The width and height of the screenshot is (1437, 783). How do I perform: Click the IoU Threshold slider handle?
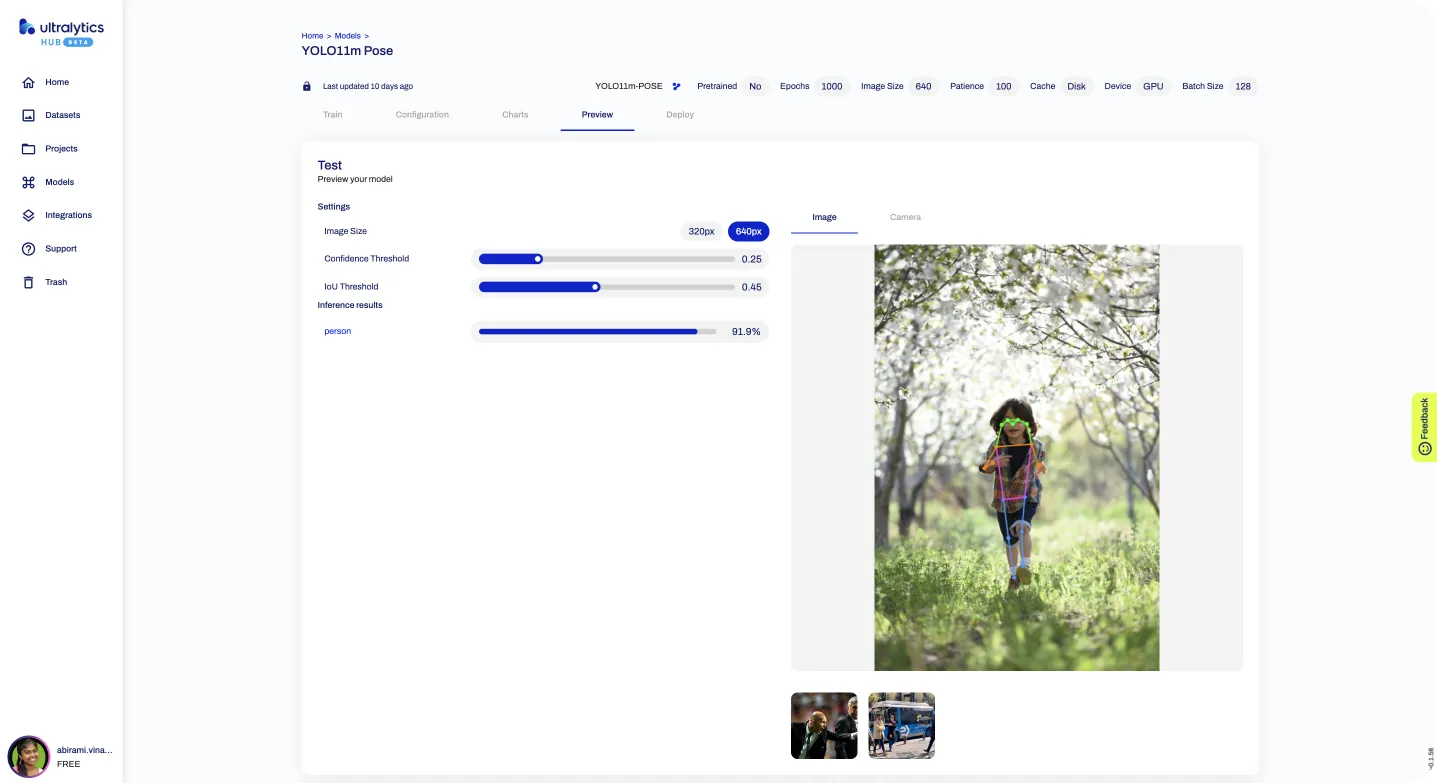point(596,287)
